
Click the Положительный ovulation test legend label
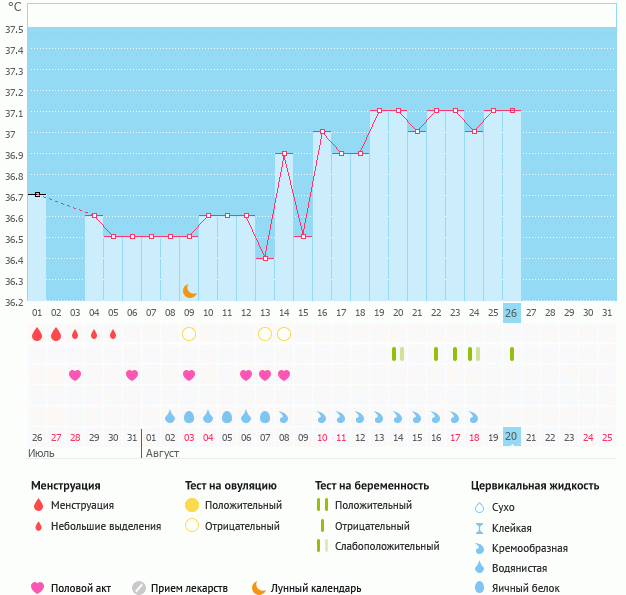[x=243, y=505]
